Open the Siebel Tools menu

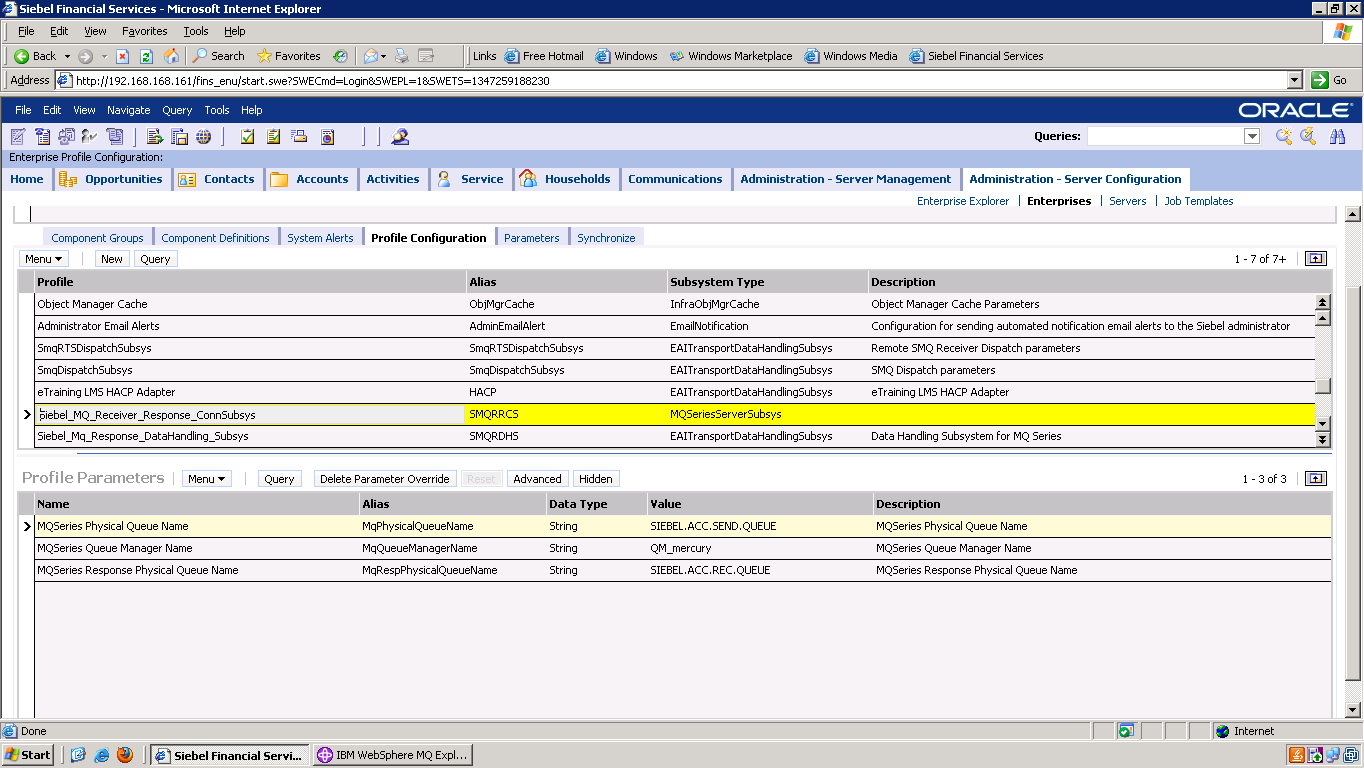[x=217, y=110]
